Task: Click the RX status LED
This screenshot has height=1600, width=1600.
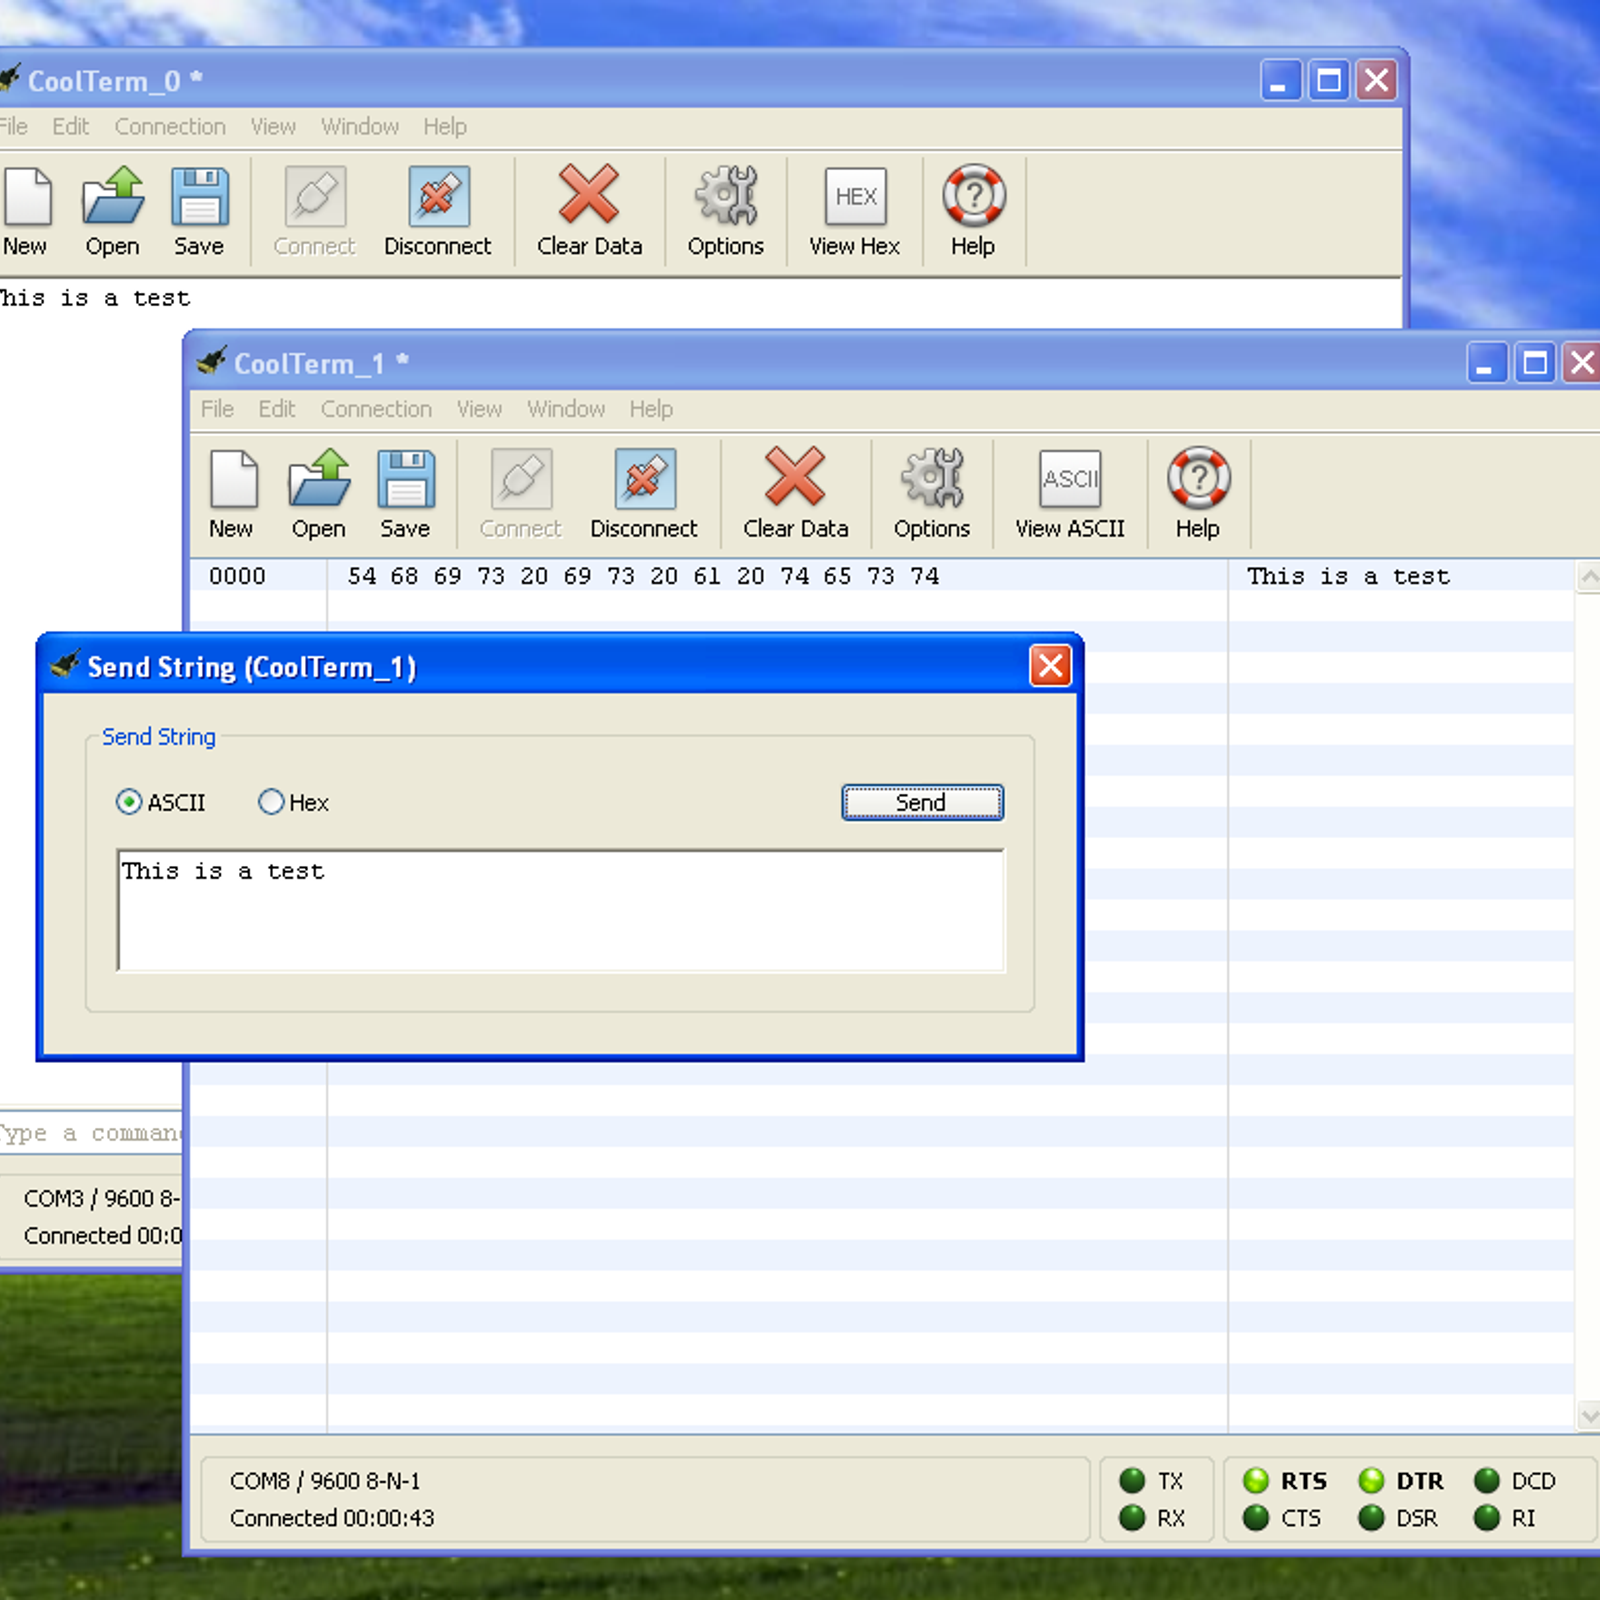Action: tap(1132, 1518)
